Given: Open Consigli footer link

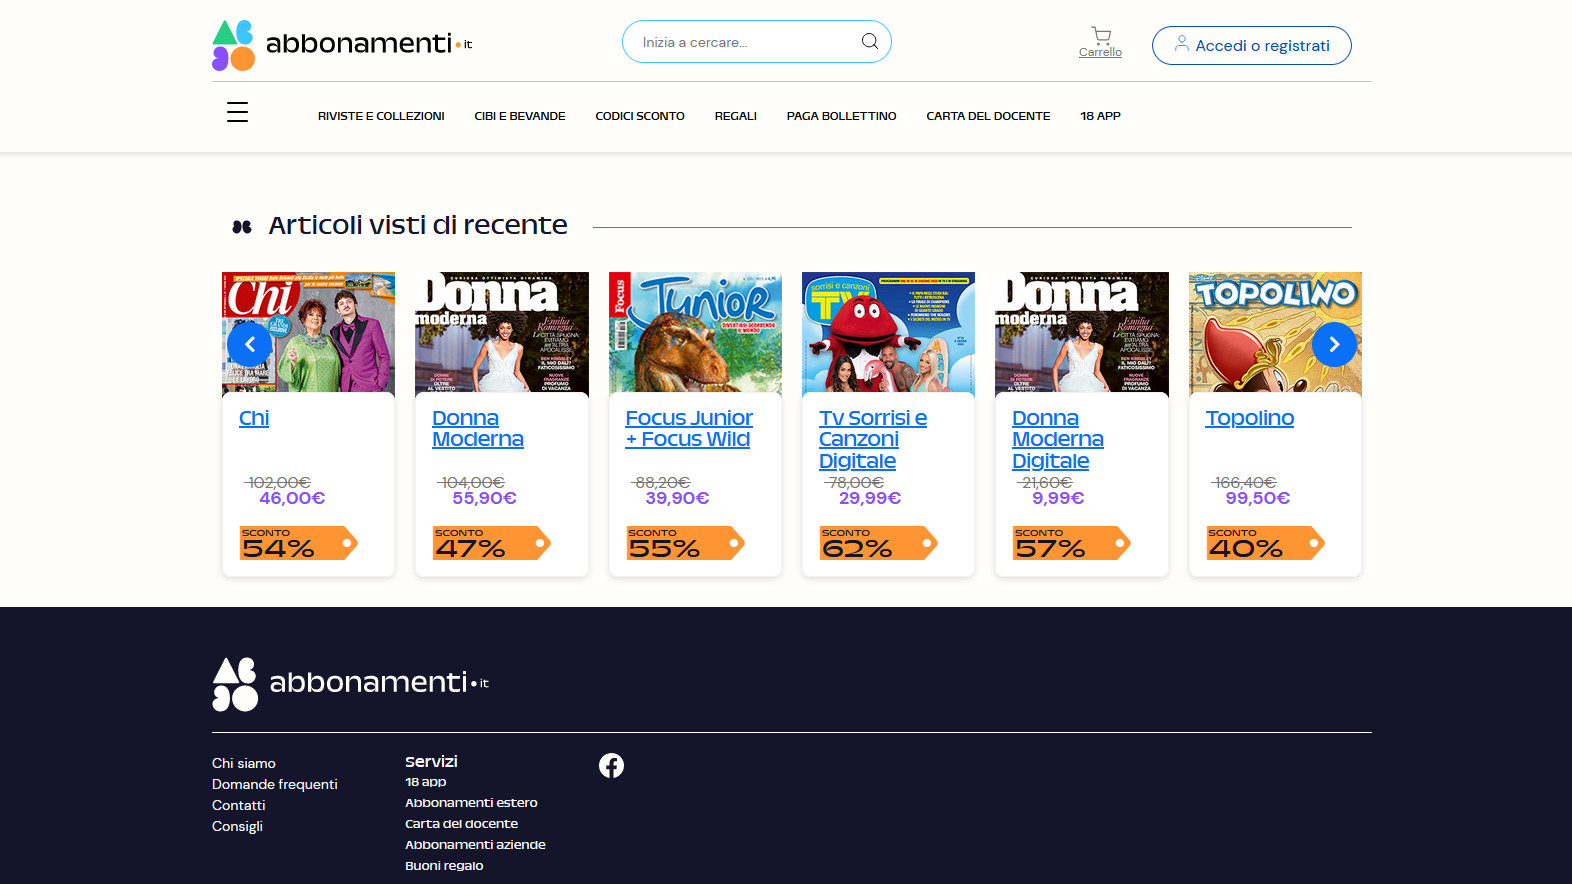Looking at the screenshot, I should (x=237, y=826).
